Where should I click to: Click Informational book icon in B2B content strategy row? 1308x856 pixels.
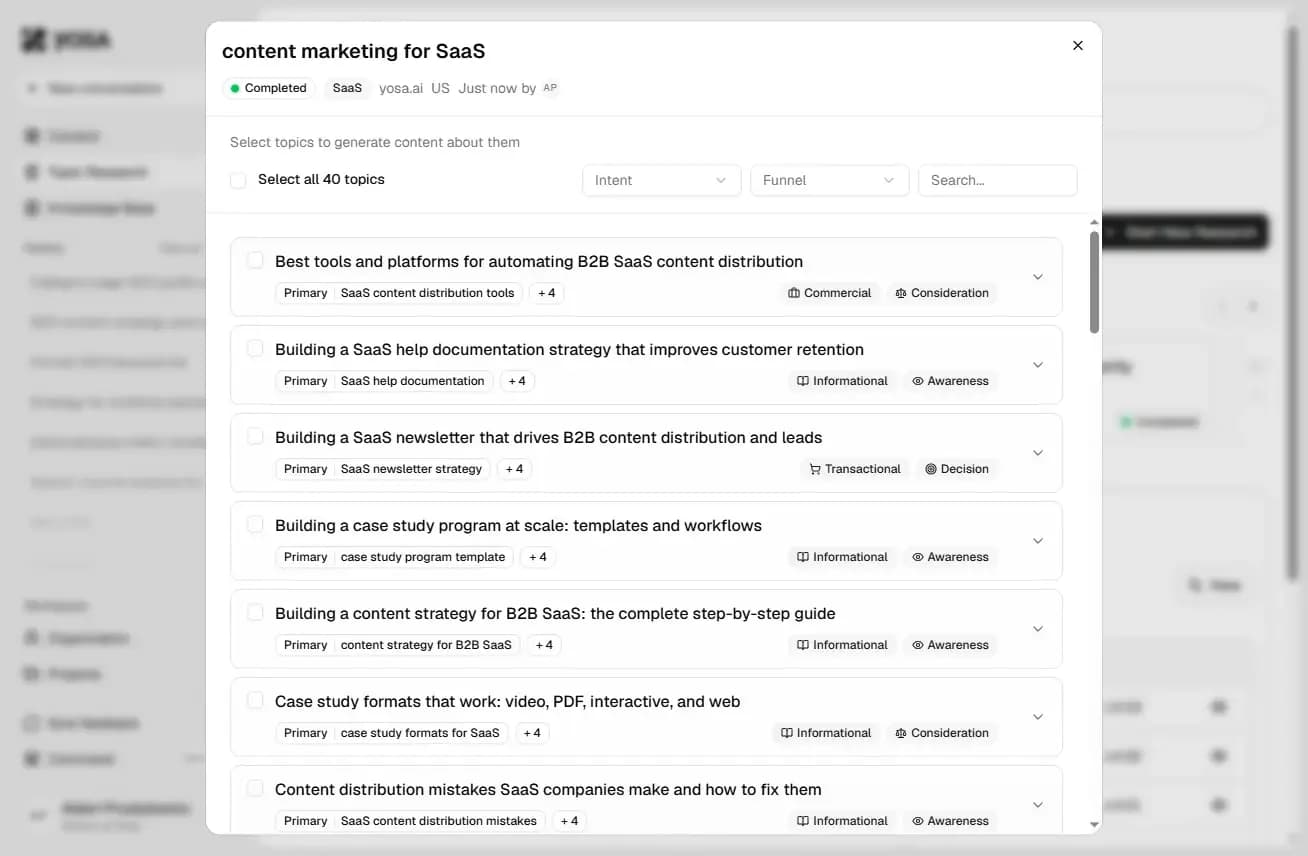803,645
